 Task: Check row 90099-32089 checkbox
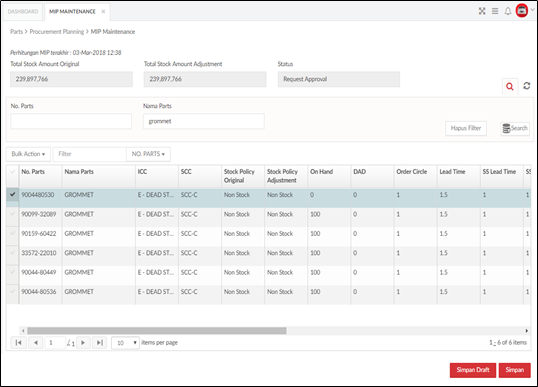click(x=13, y=214)
